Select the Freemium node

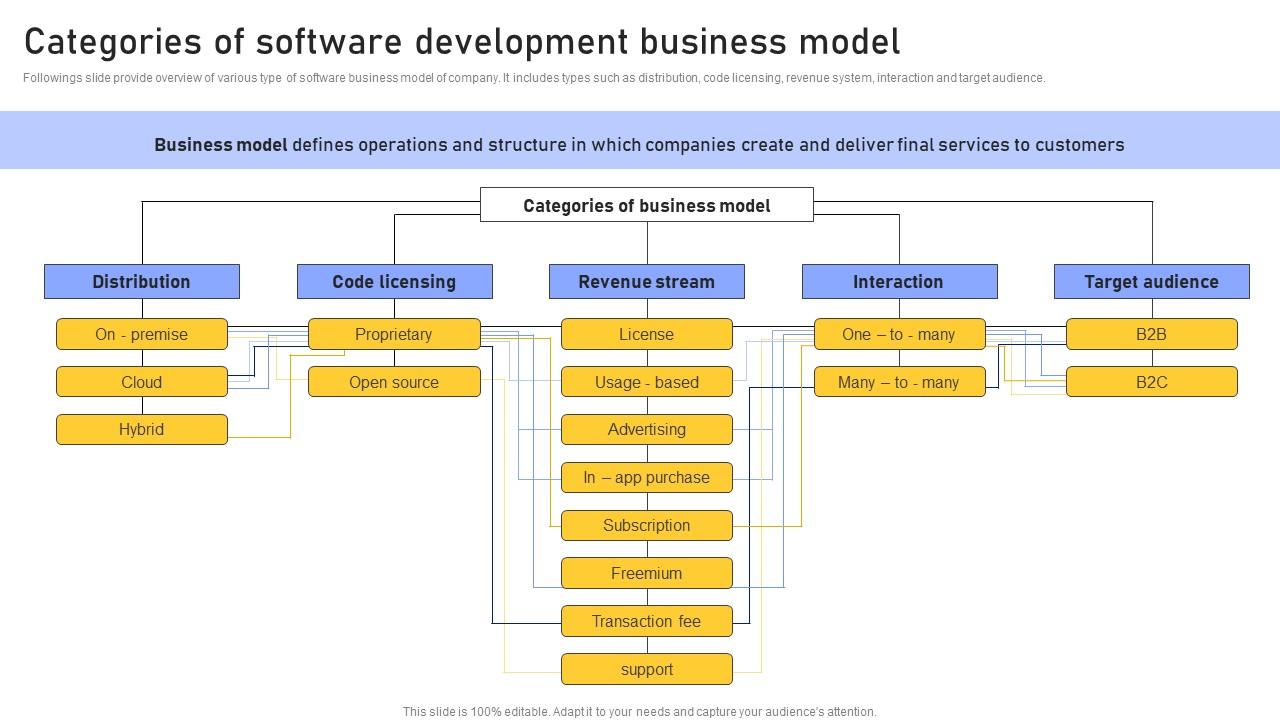(646, 573)
